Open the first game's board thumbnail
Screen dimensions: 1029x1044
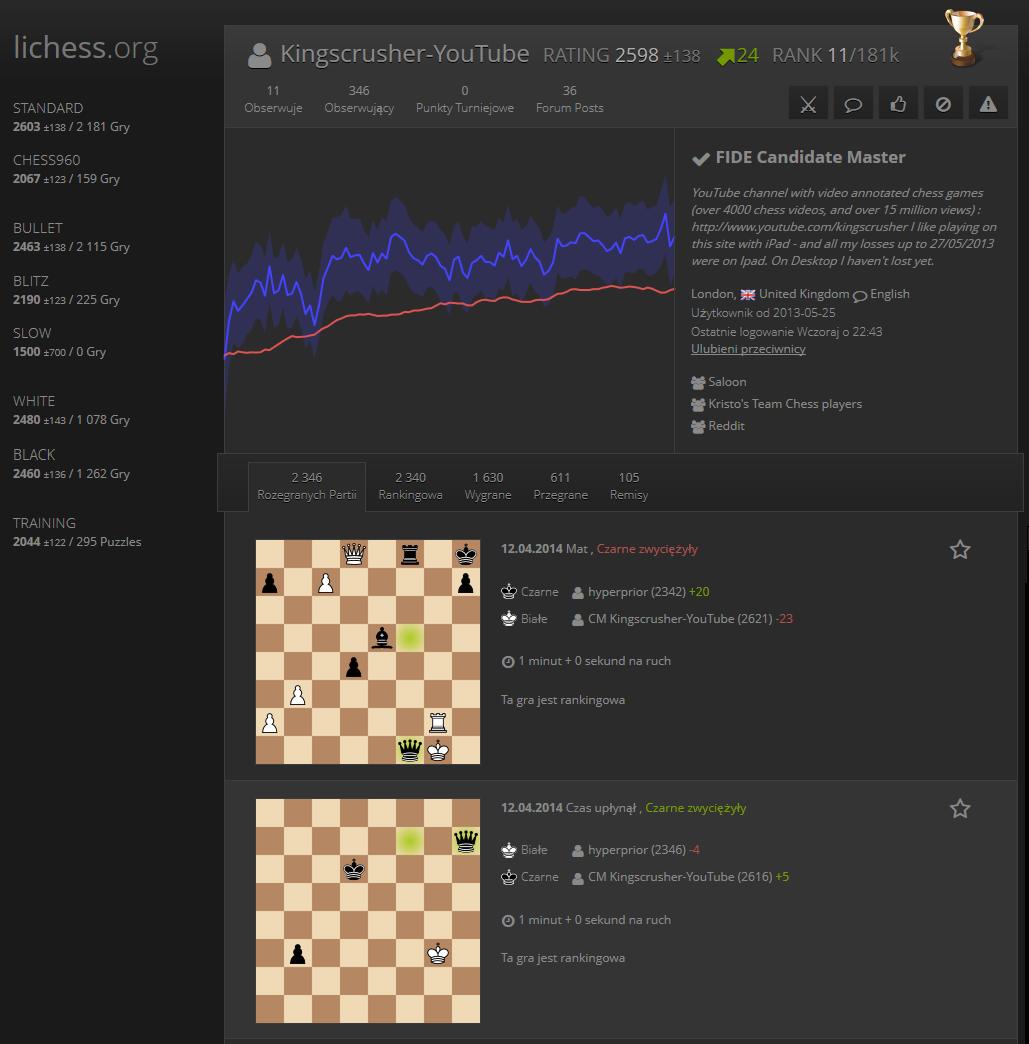(x=368, y=652)
